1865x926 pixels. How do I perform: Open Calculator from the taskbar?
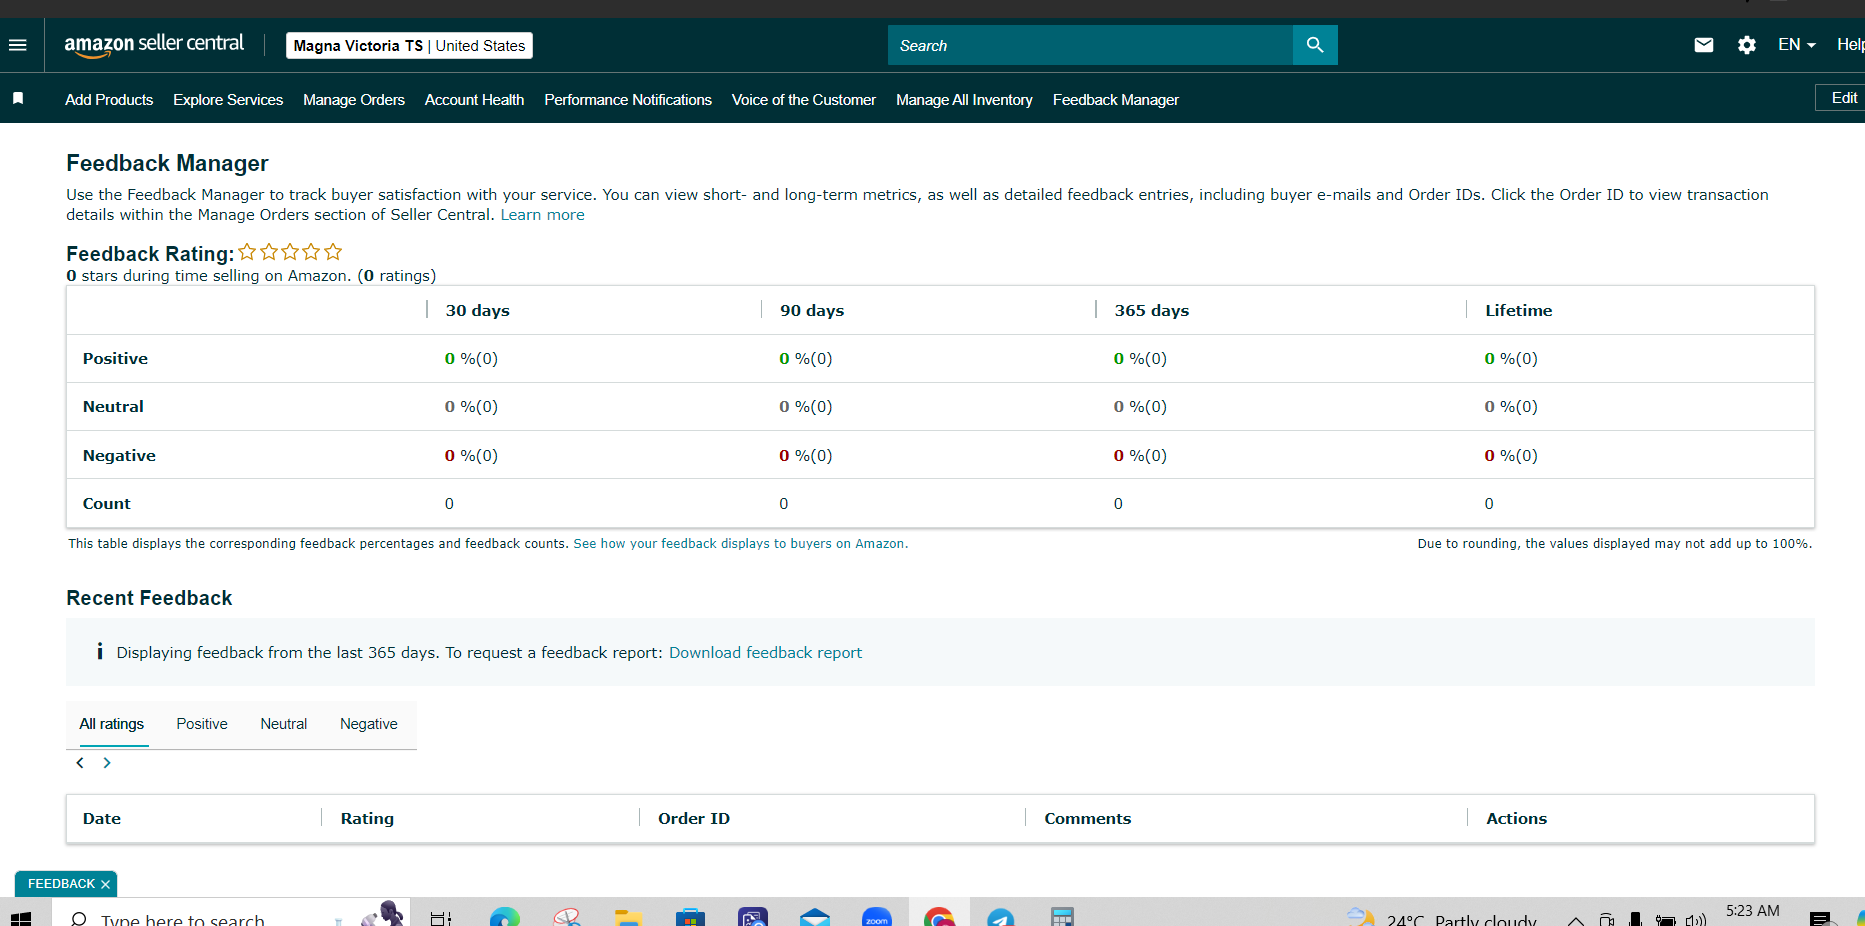pyautogui.click(x=1062, y=917)
